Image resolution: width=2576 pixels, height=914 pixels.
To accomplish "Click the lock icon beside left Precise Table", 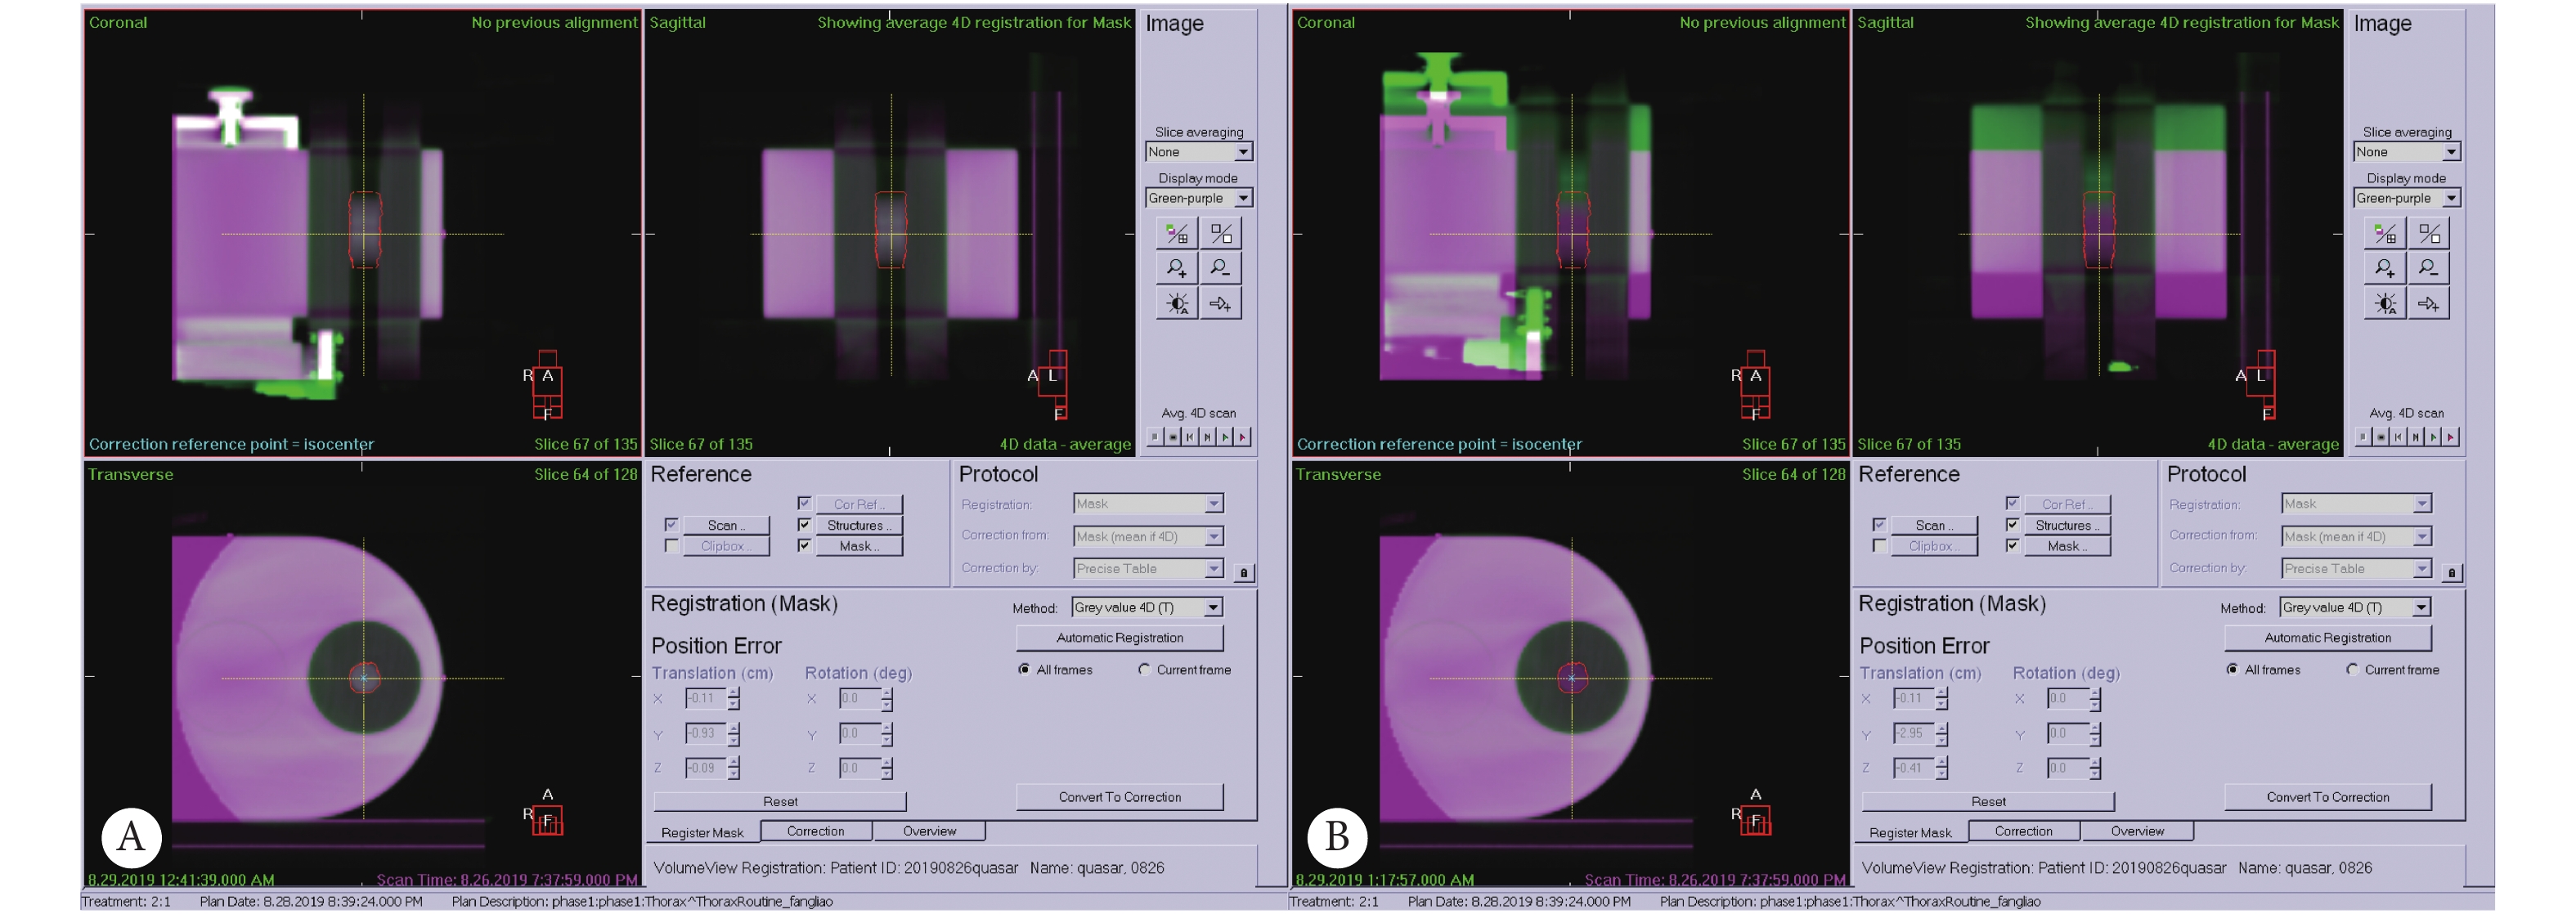I will point(1243,573).
